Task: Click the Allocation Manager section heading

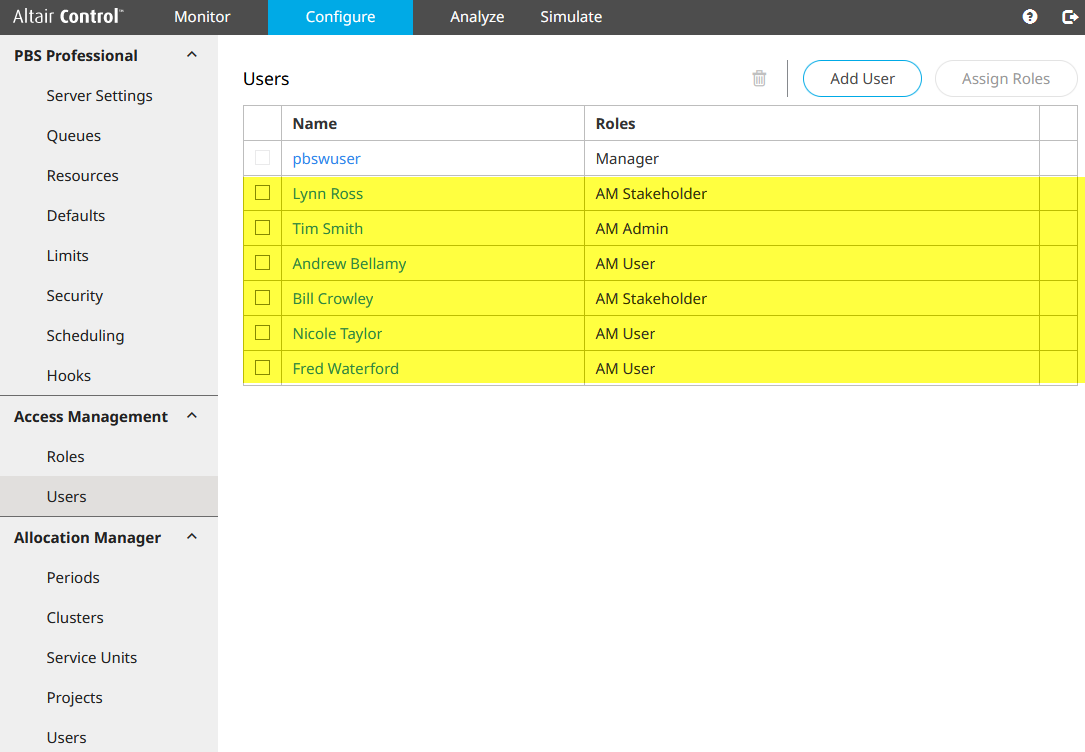Action: point(87,538)
